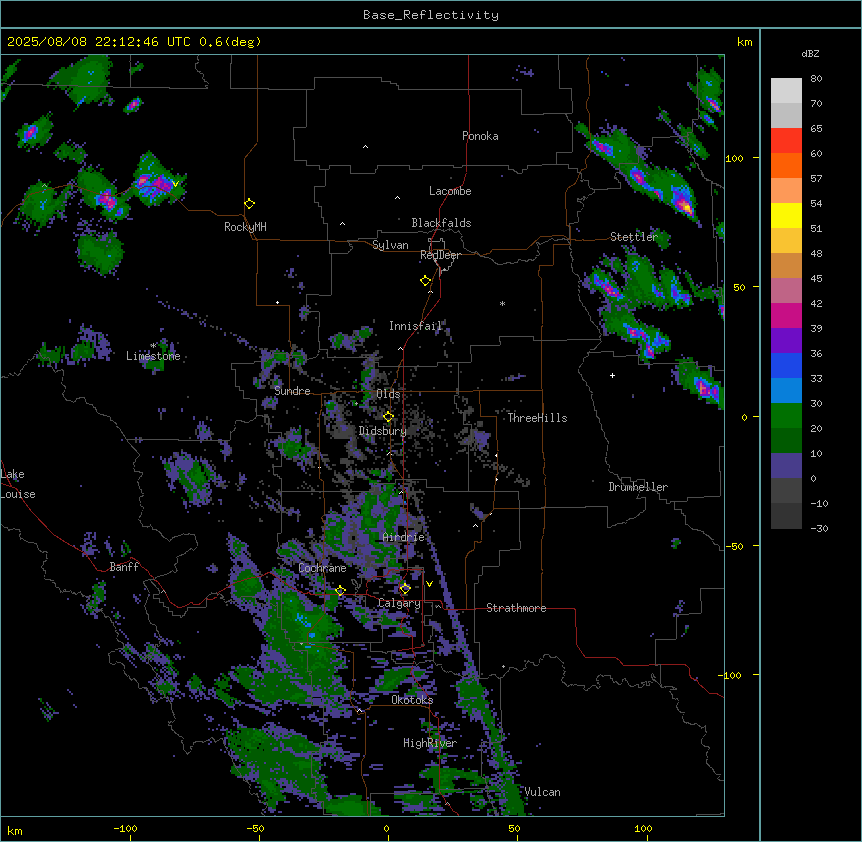Click the Calgary city label
862x842 pixels.
pyautogui.click(x=399, y=603)
